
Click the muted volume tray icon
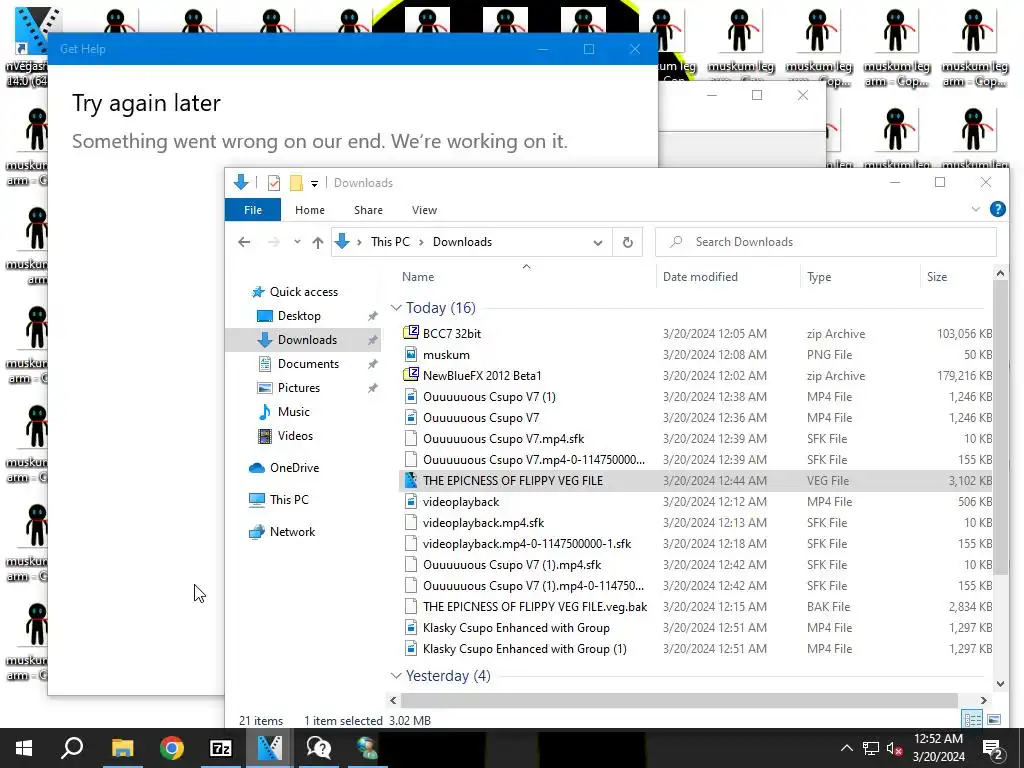pos(894,748)
